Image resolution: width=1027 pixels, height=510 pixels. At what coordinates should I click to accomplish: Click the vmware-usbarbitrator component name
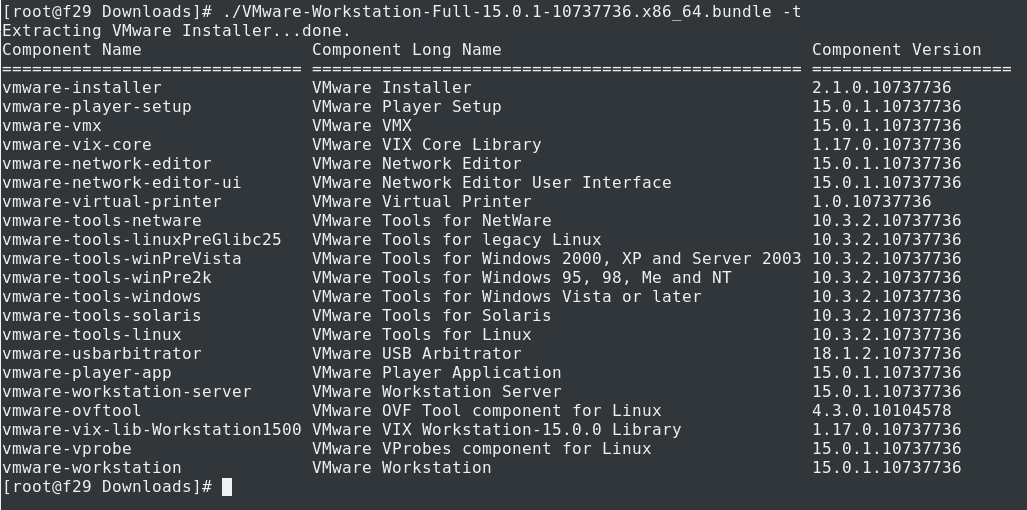point(102,354)
